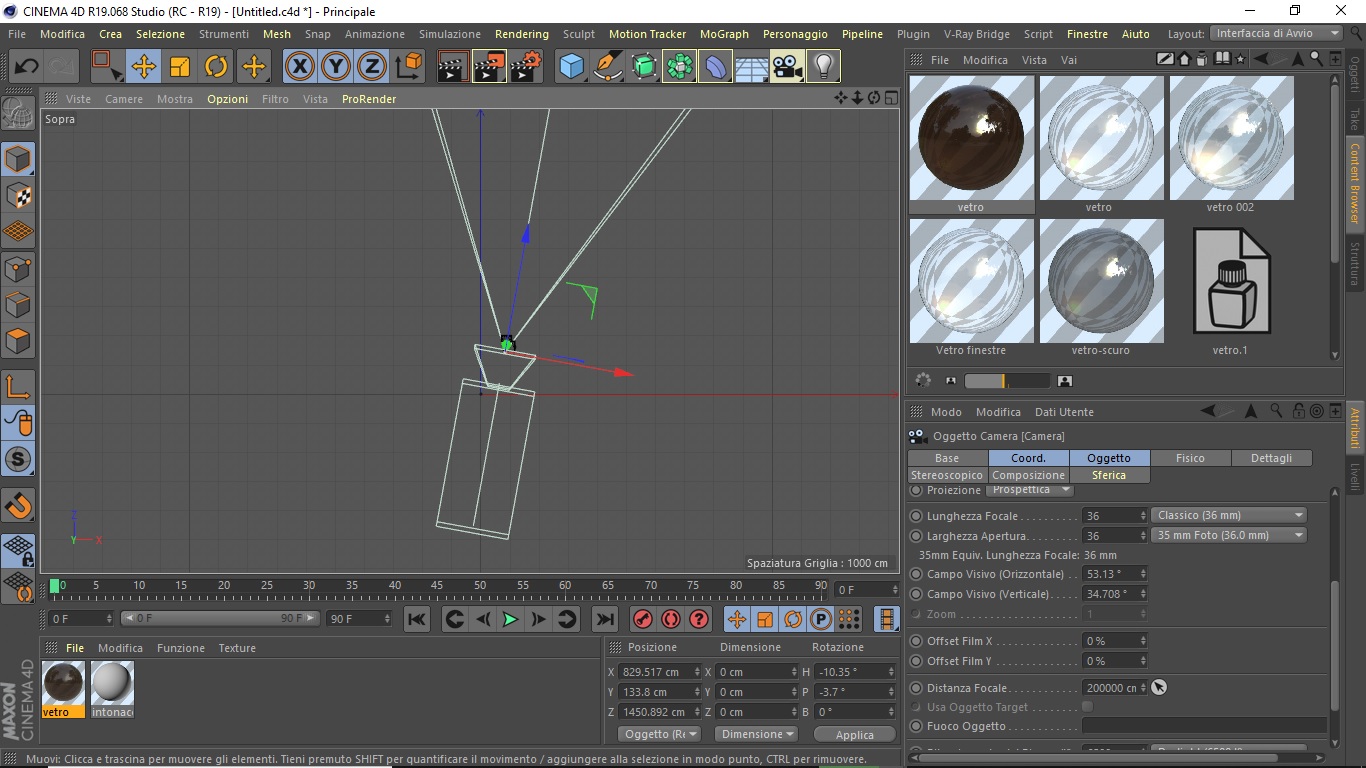Toggle Distanza Focale keyframe dot
Screen dimensions: 1366x768
(x=916, y=688)
